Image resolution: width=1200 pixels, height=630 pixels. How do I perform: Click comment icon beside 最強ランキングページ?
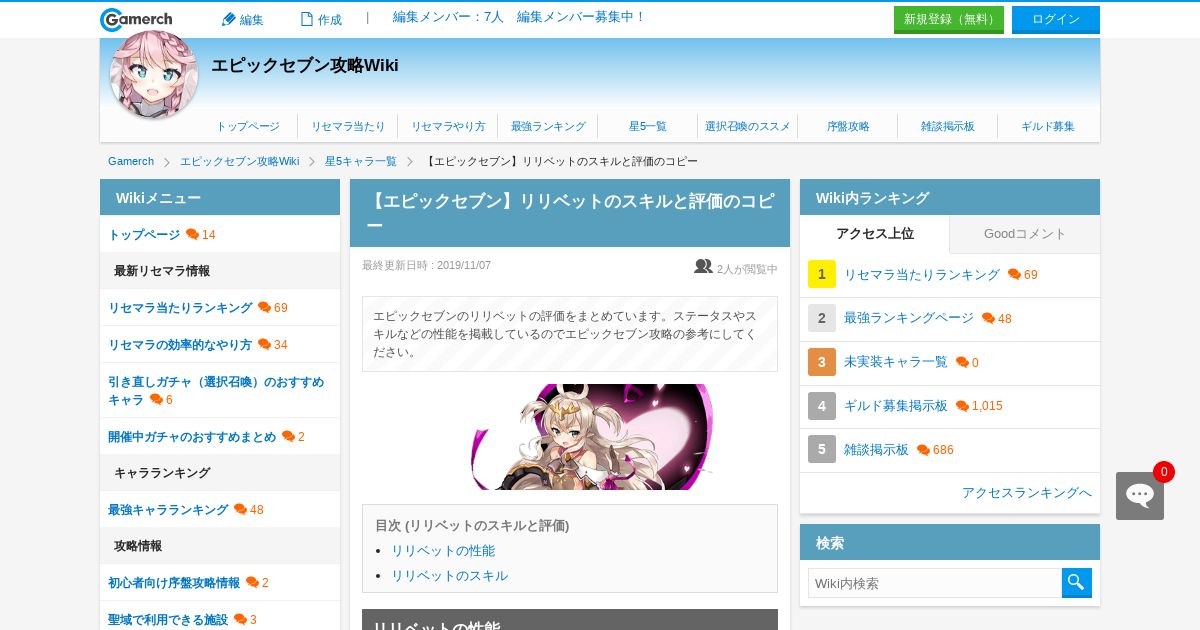pos(988,319)
